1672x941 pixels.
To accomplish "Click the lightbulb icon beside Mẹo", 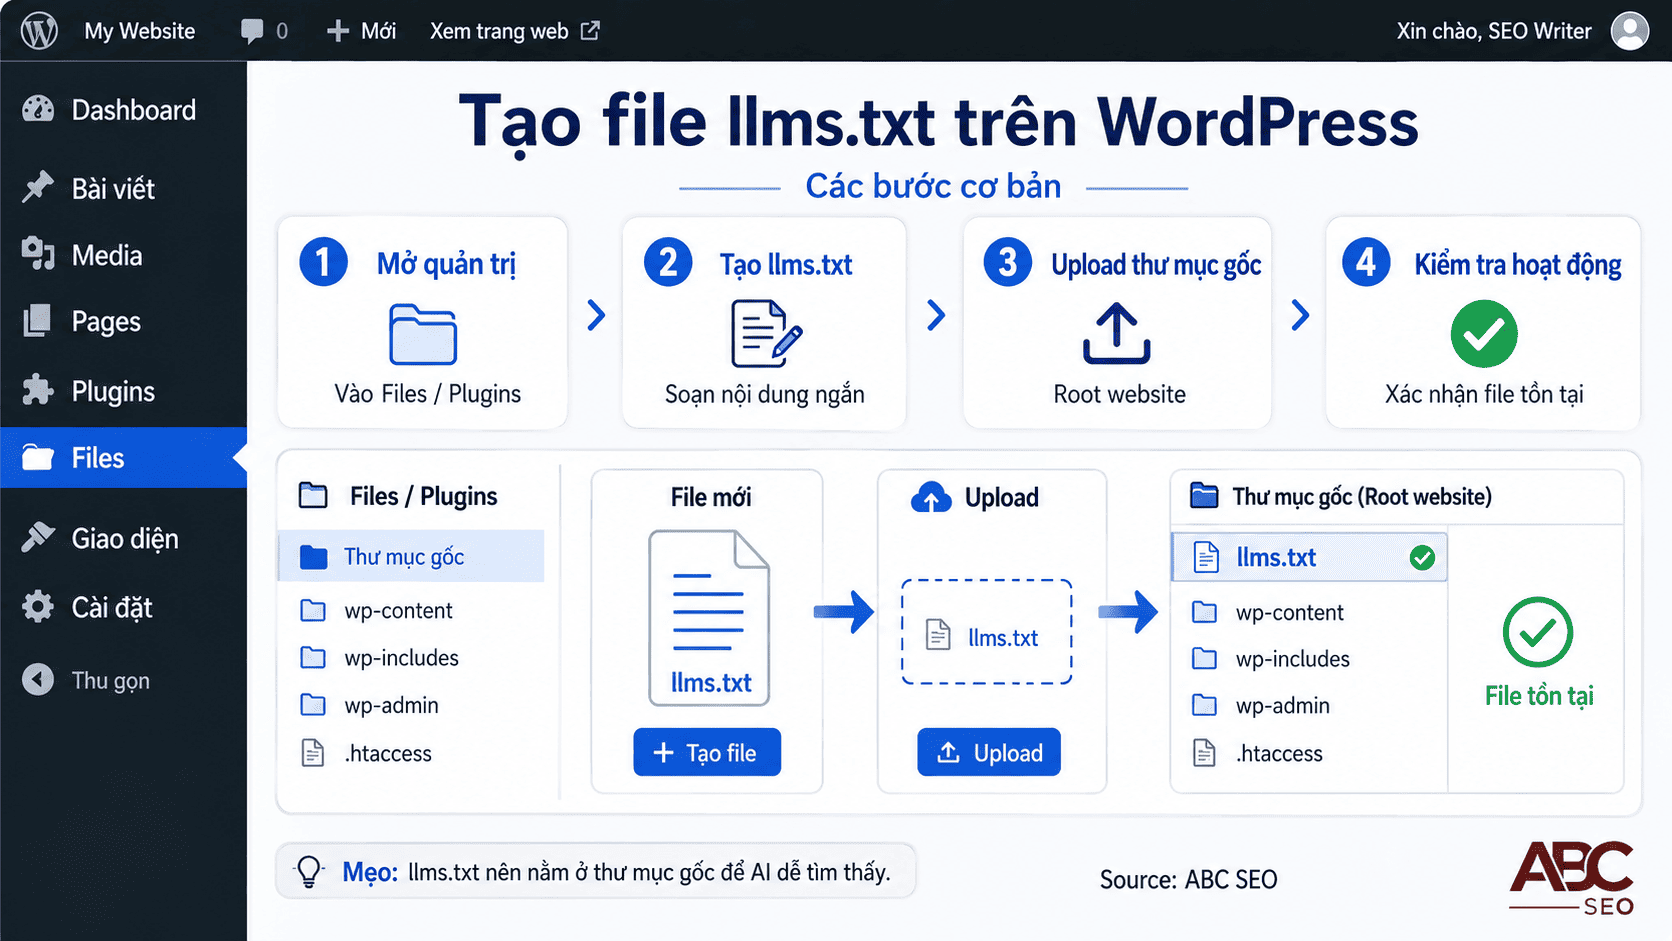I will 310,871.
